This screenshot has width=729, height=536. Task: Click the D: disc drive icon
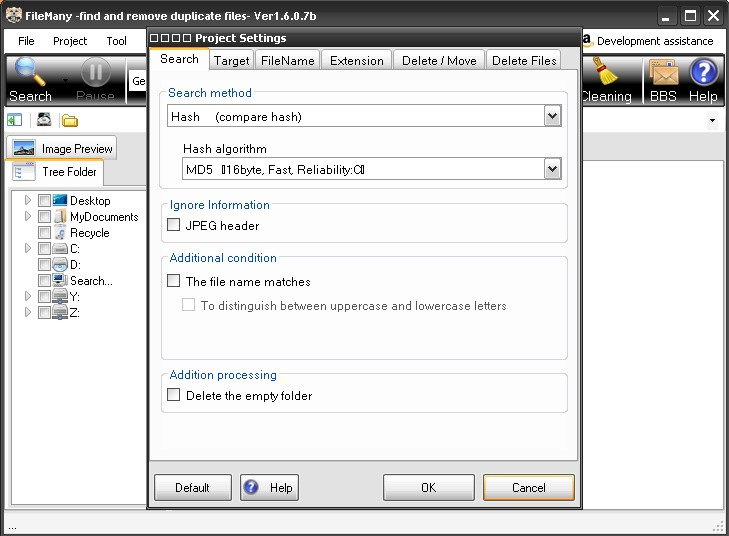[x=60, y=265]
